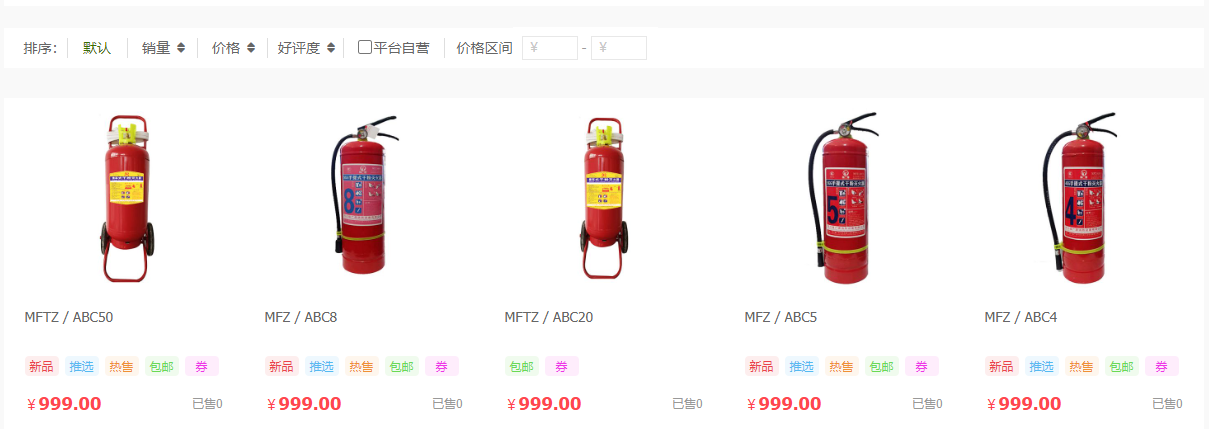The image size is (1209, 429).
Task: Sort products by 价格
Action: [226, 48]
